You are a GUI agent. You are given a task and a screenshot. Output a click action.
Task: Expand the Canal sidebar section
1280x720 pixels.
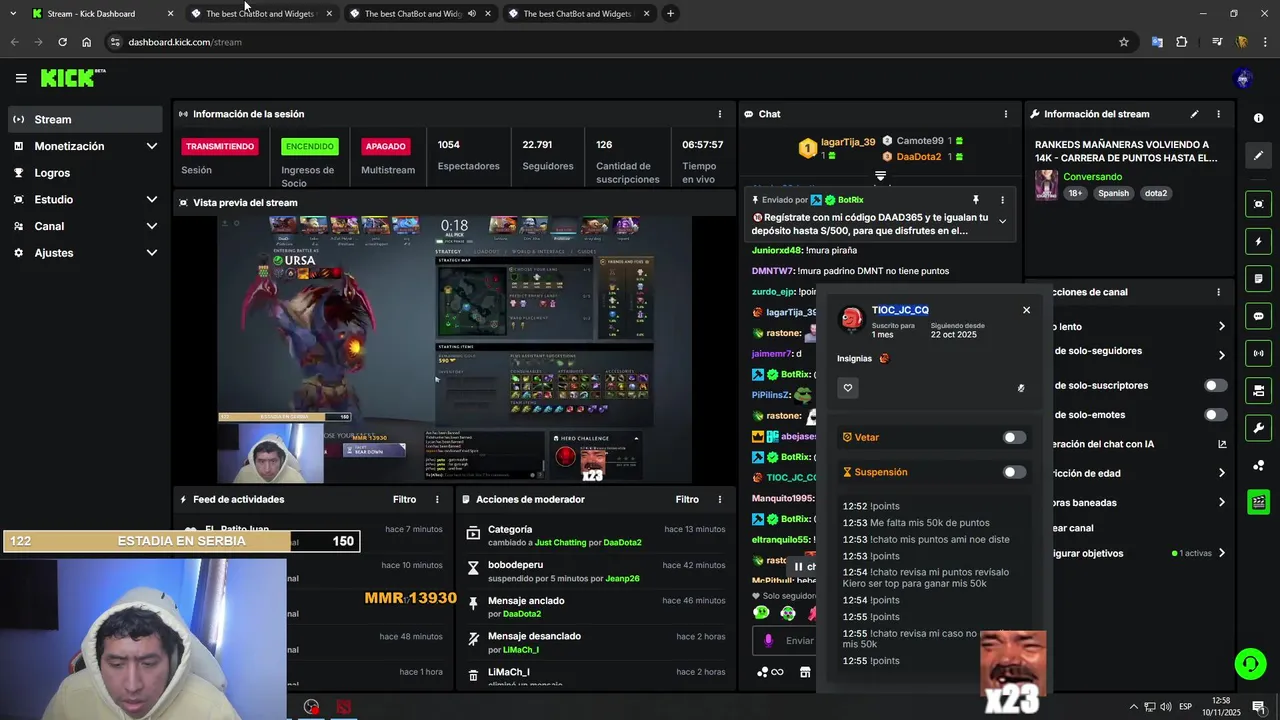tap(151, 226)
